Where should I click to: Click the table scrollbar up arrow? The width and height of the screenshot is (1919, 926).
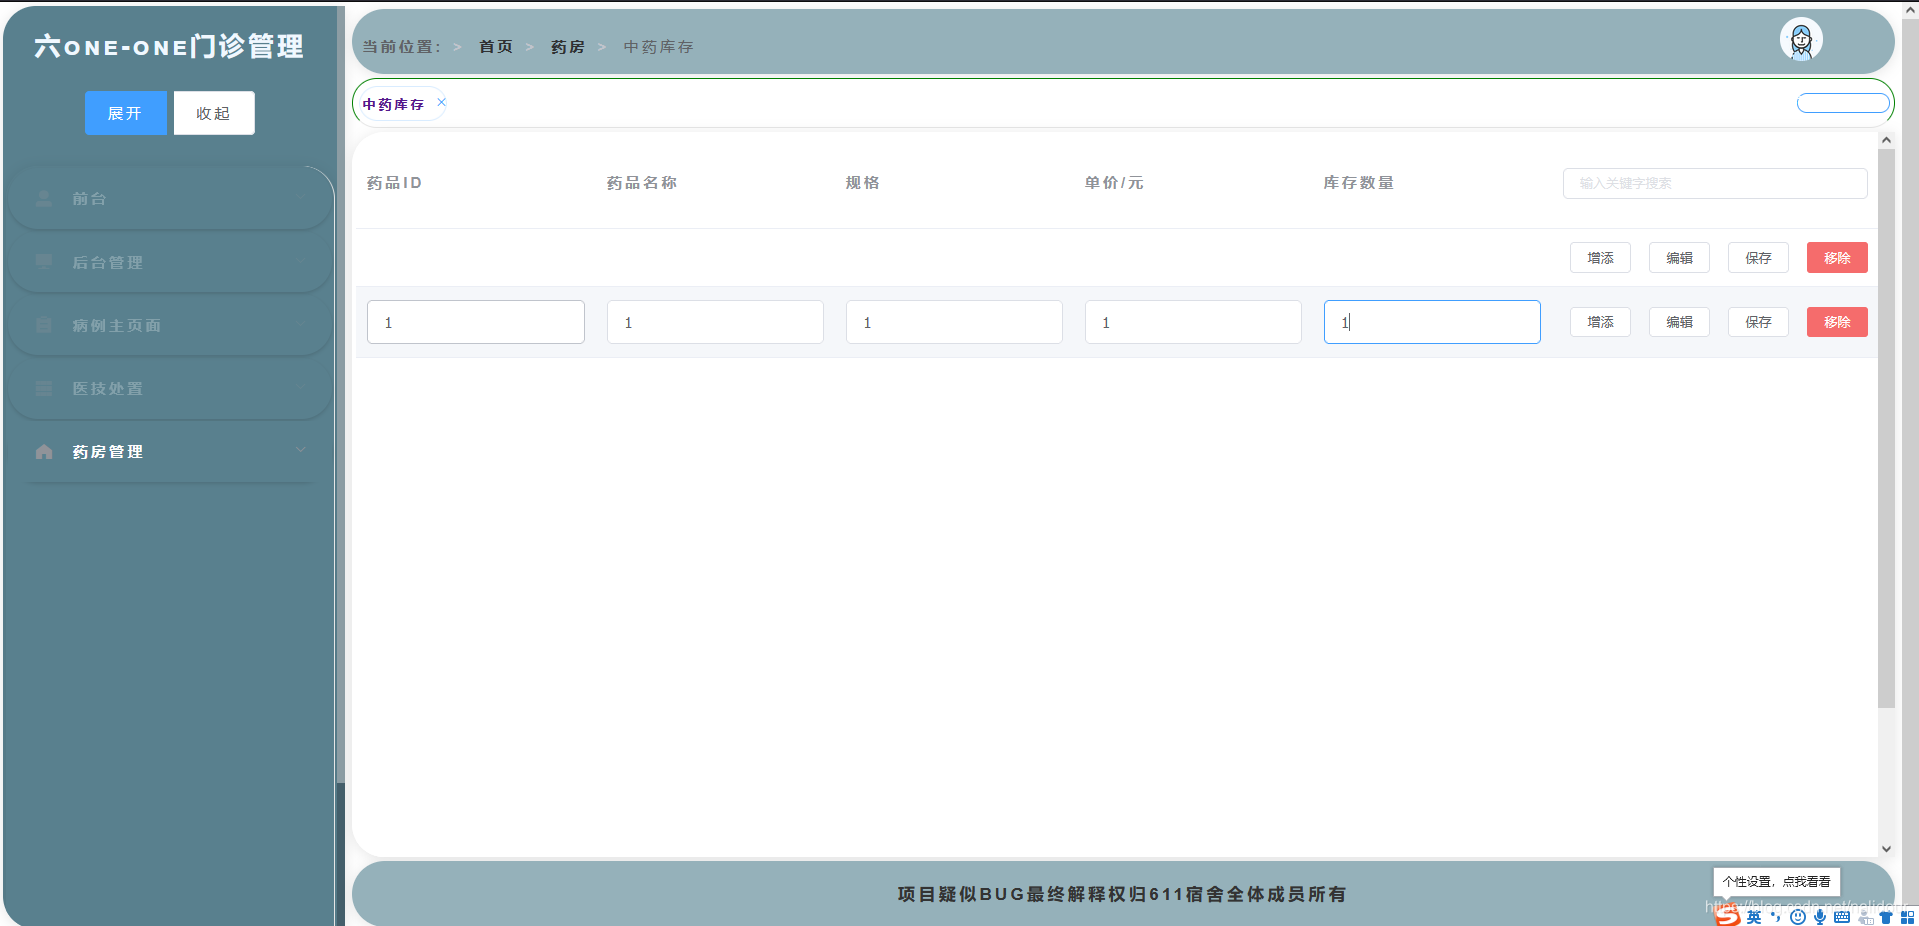pos(1886,140)
